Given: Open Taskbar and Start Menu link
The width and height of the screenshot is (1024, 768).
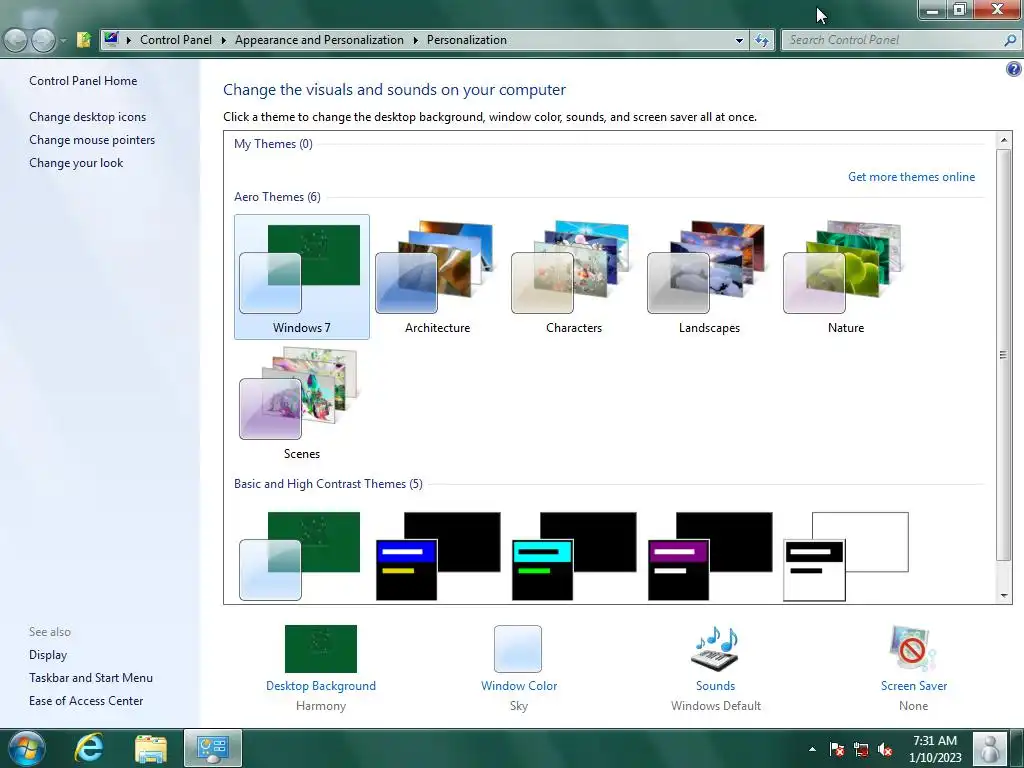Looking at the screenshot, I should (x=91, y=678).
